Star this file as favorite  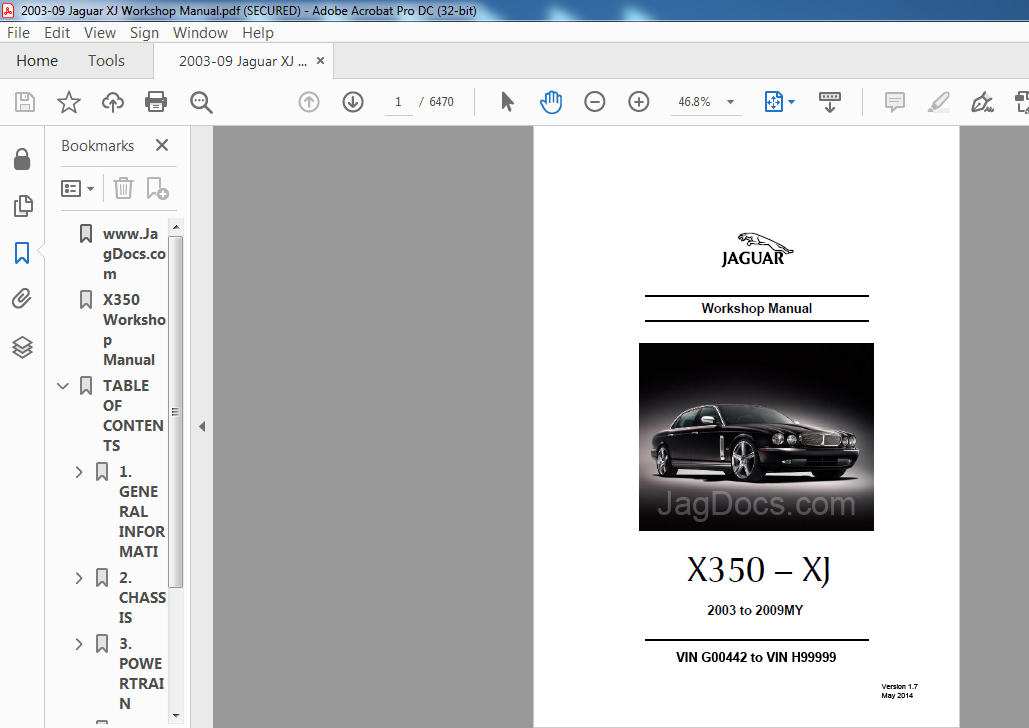(68, 102)
